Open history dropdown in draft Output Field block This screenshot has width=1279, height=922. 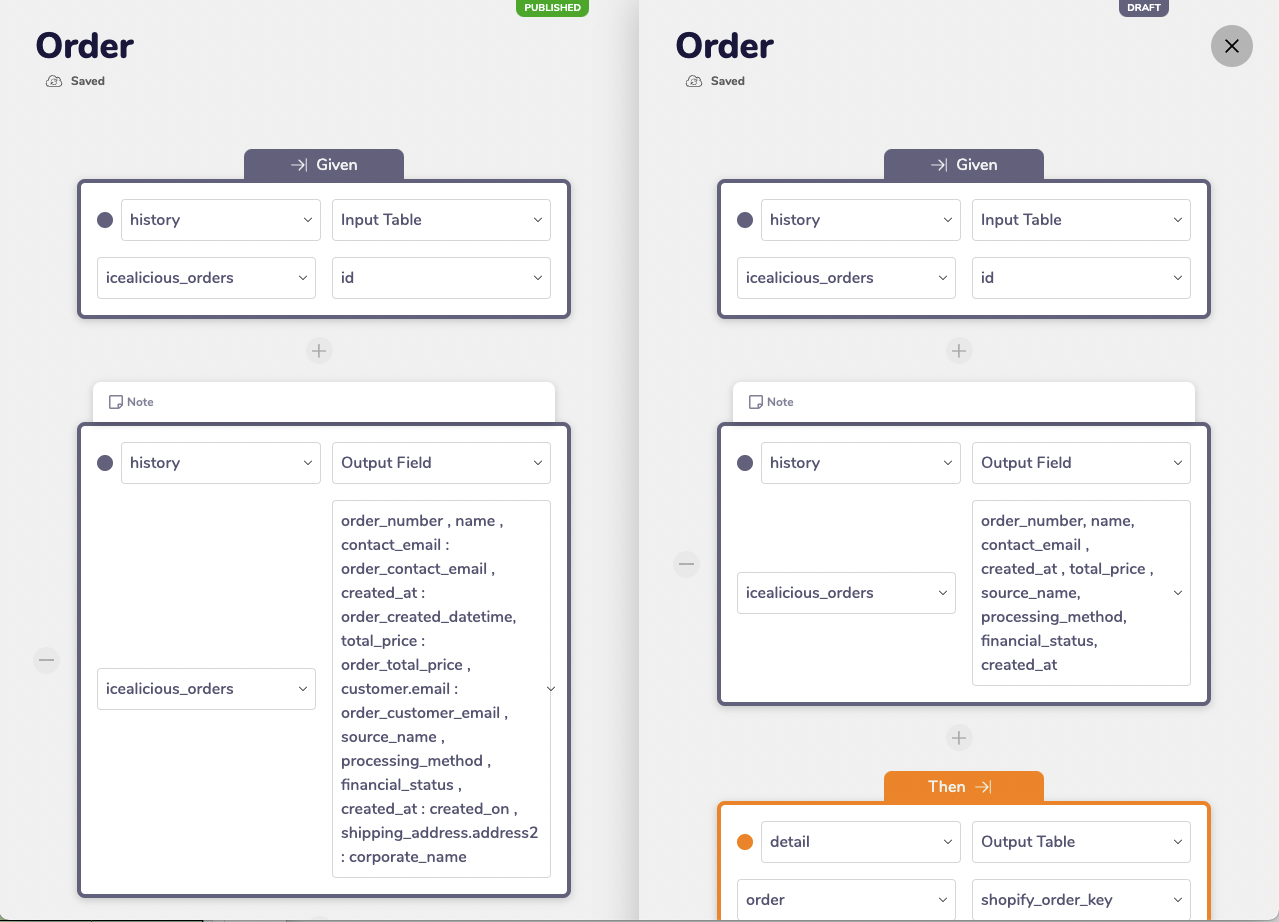point(860,463)
